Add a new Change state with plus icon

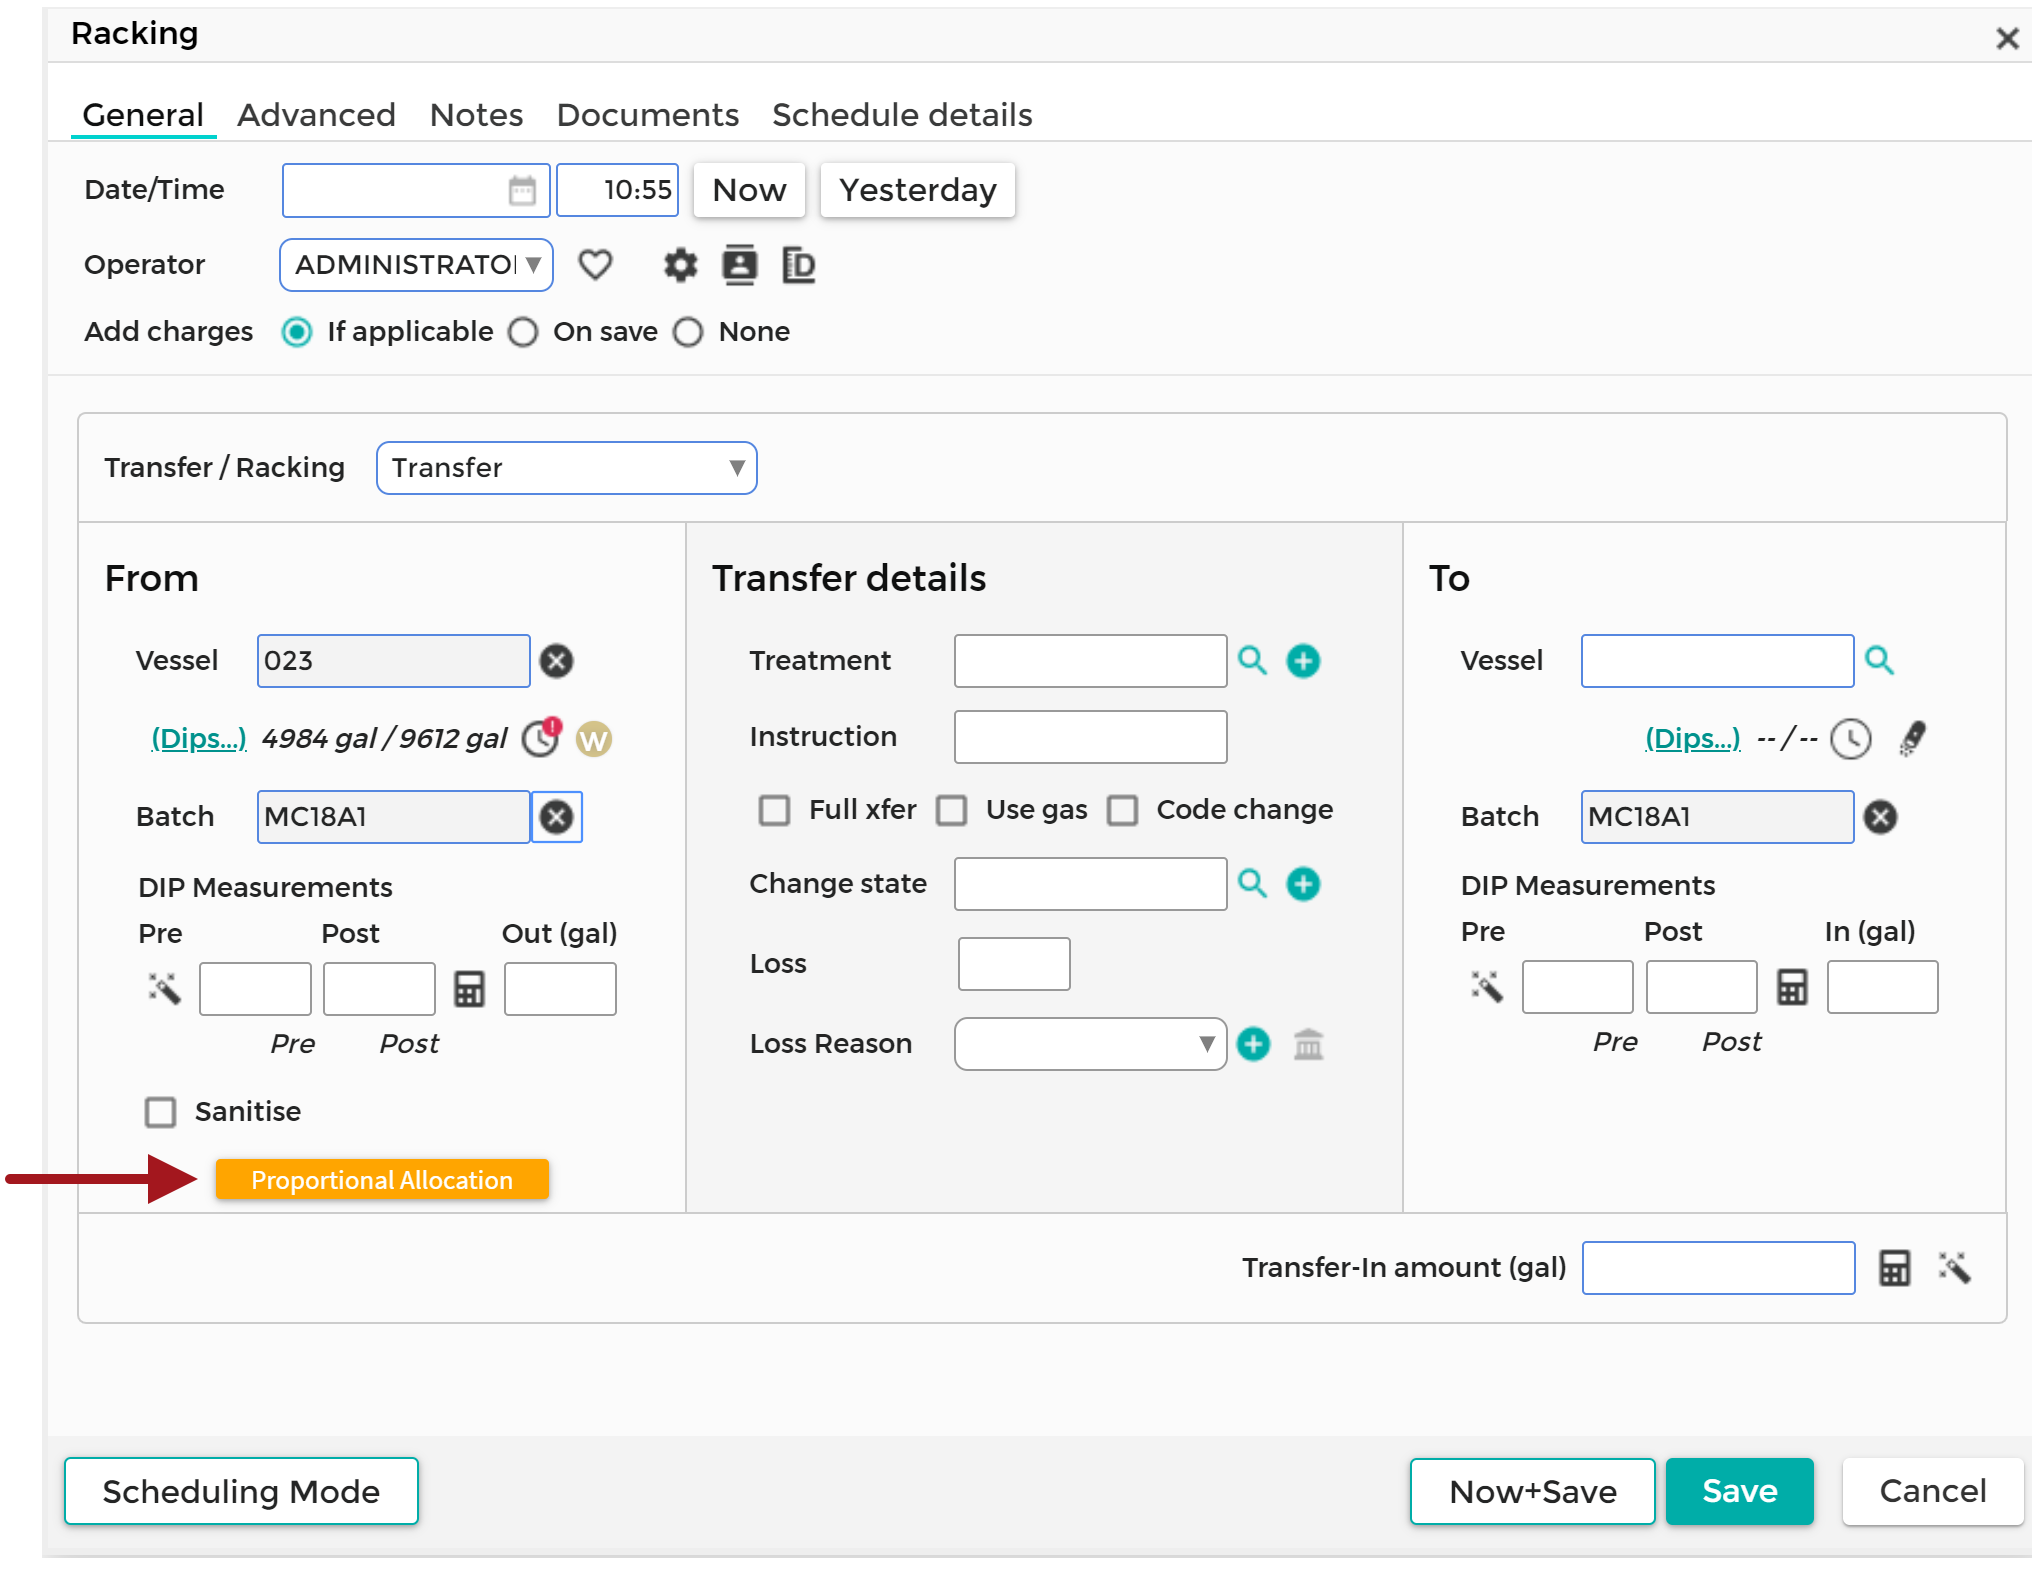1303,884
